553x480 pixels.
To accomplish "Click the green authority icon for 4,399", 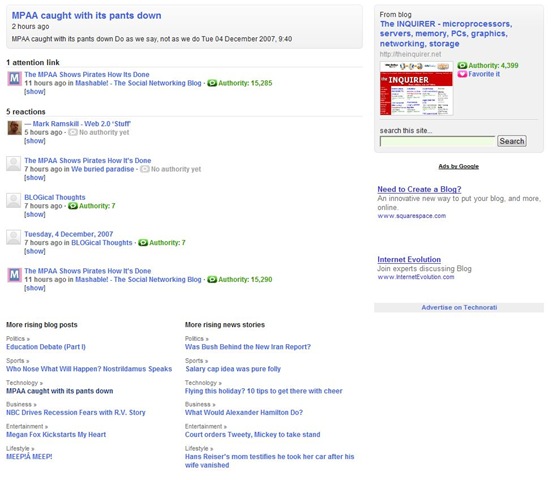I will pos(462,66).
